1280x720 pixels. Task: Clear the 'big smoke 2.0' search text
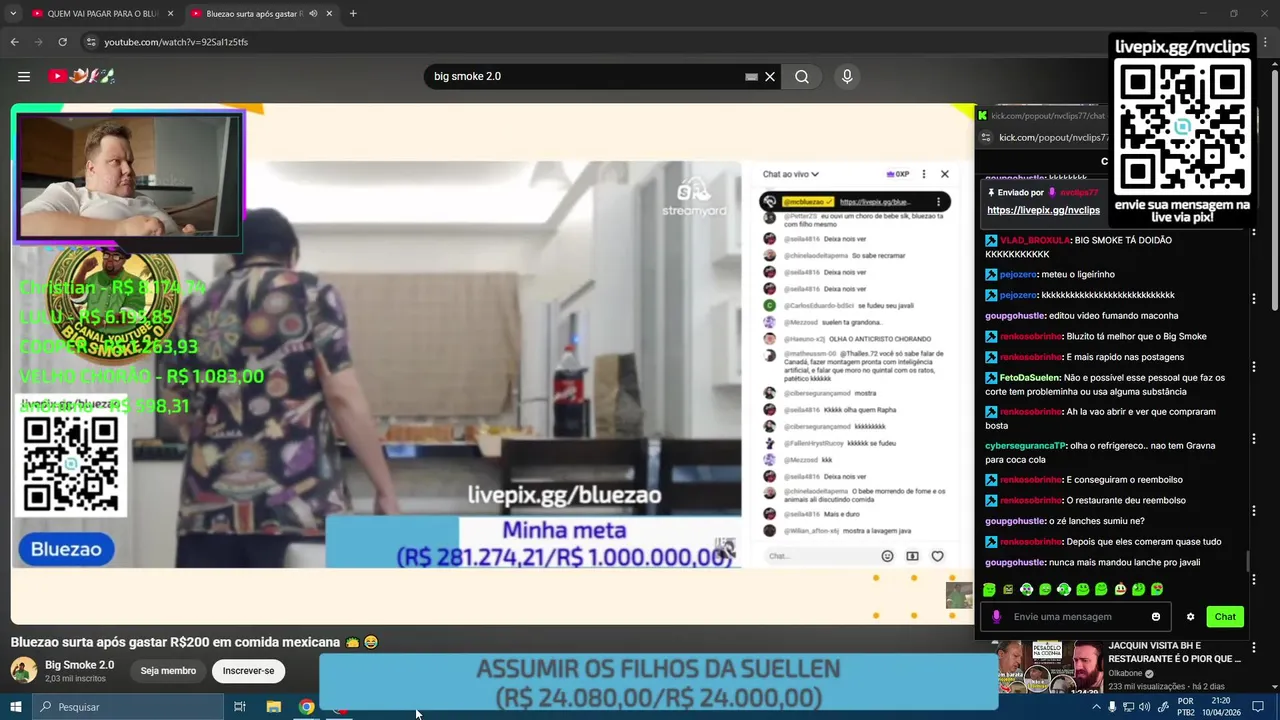770,77
